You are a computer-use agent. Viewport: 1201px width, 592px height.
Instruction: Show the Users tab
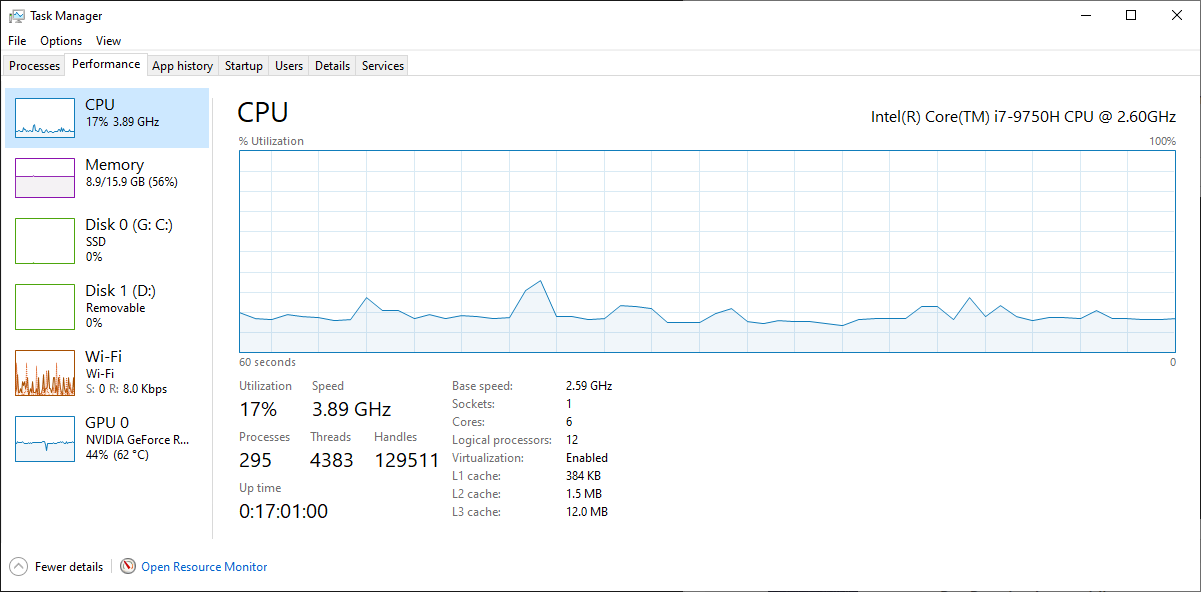click(x=289, y=66)
